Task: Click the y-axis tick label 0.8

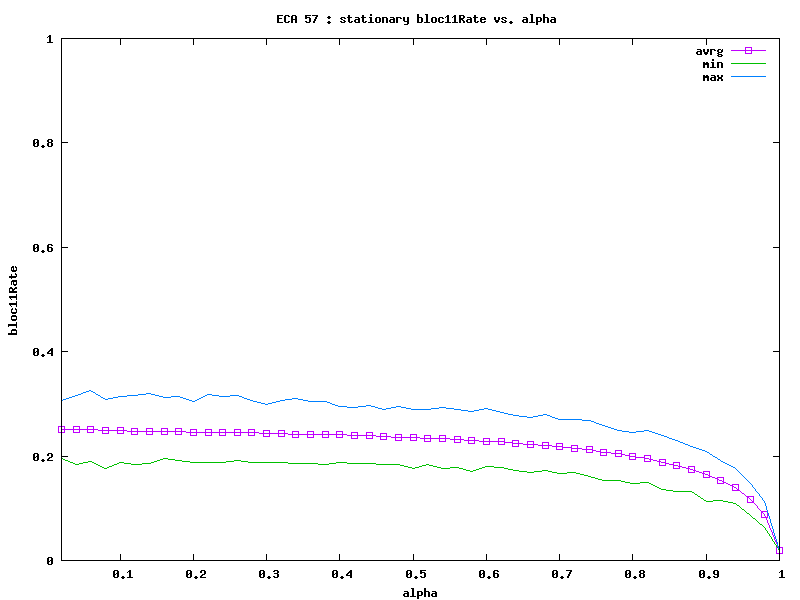Action: pyautogui.click(x=44, y=143)
